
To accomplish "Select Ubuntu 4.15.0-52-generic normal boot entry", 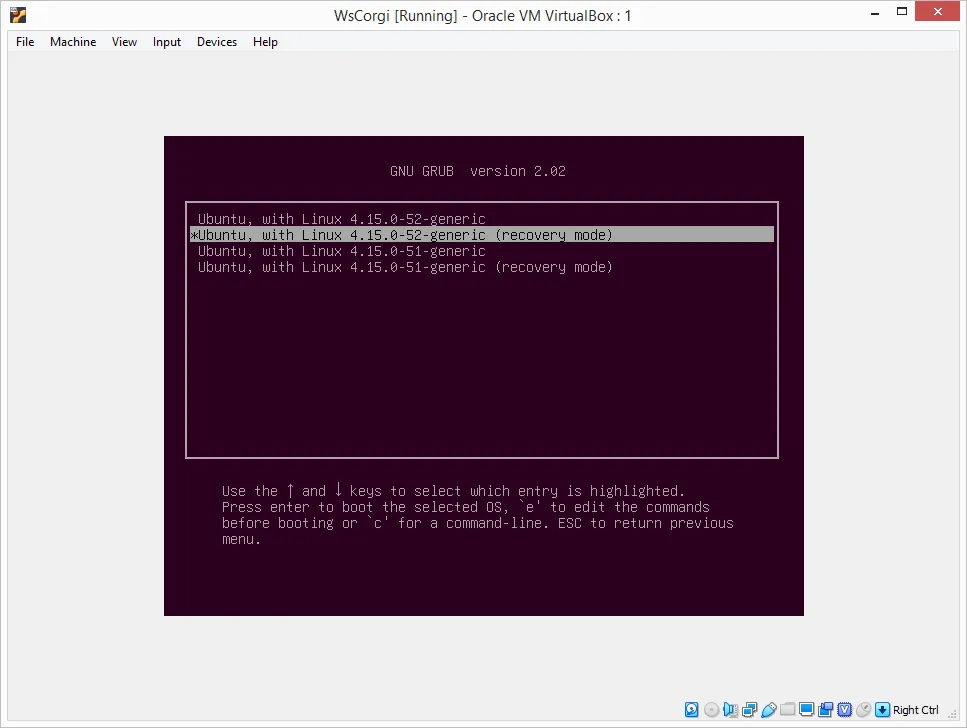I will point(482,218).
